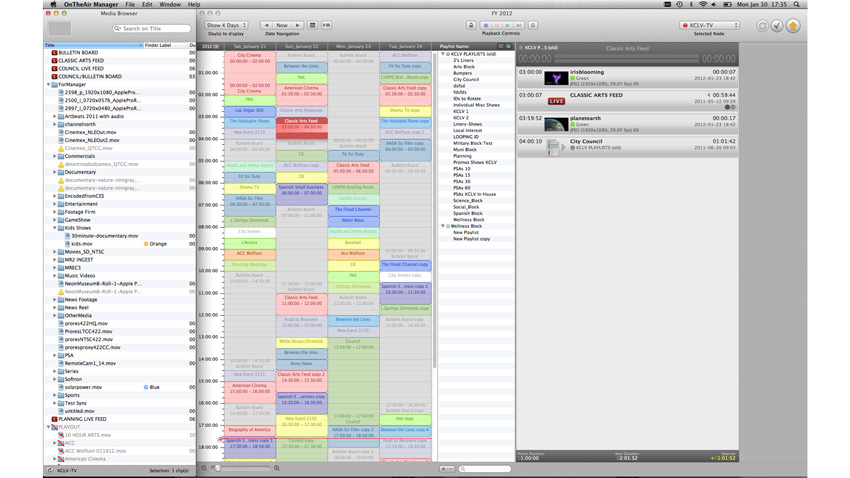The image size is (850, 478).
Task: Sort by the Finder Label column header
Action: pyautogui.click(x=165, y=45)
